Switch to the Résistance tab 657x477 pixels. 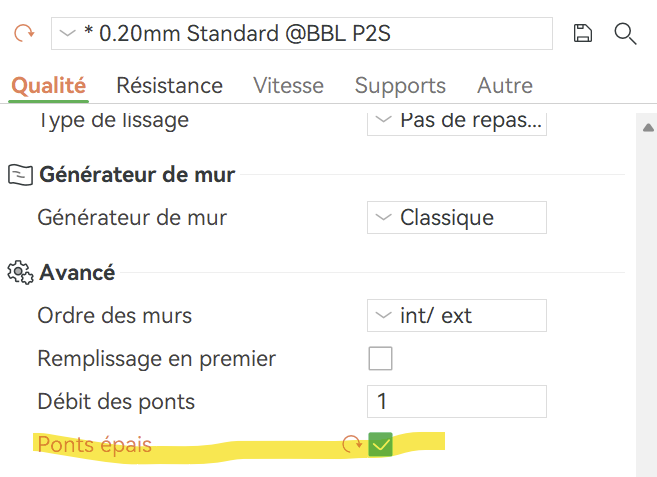169,85
